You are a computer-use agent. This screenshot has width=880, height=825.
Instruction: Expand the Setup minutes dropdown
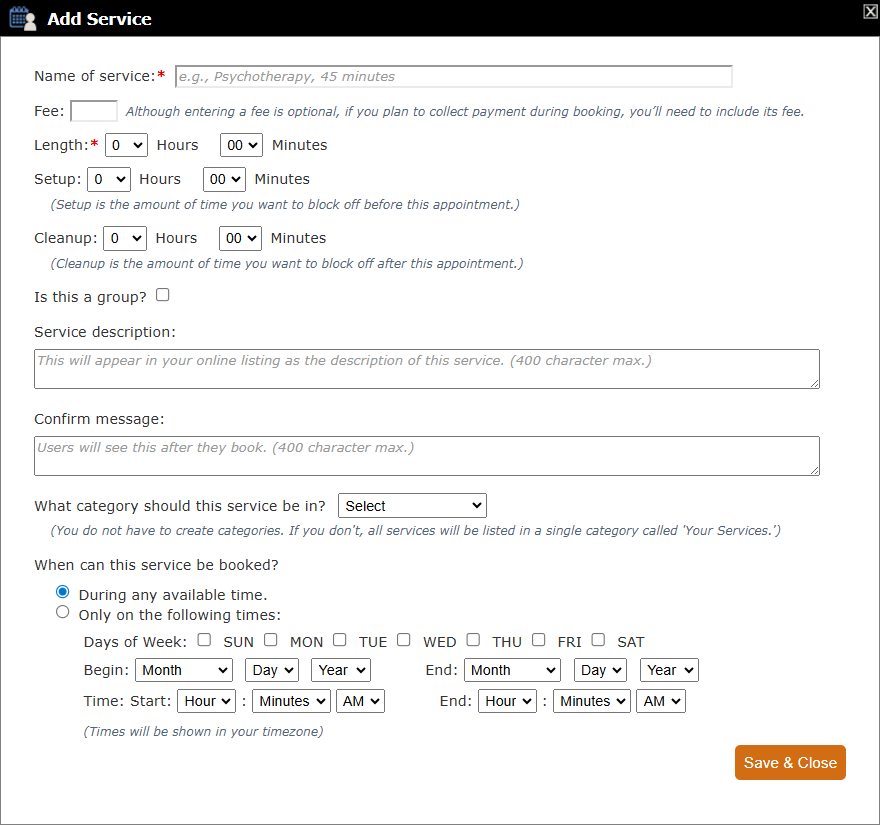click(x=224, y=179)
